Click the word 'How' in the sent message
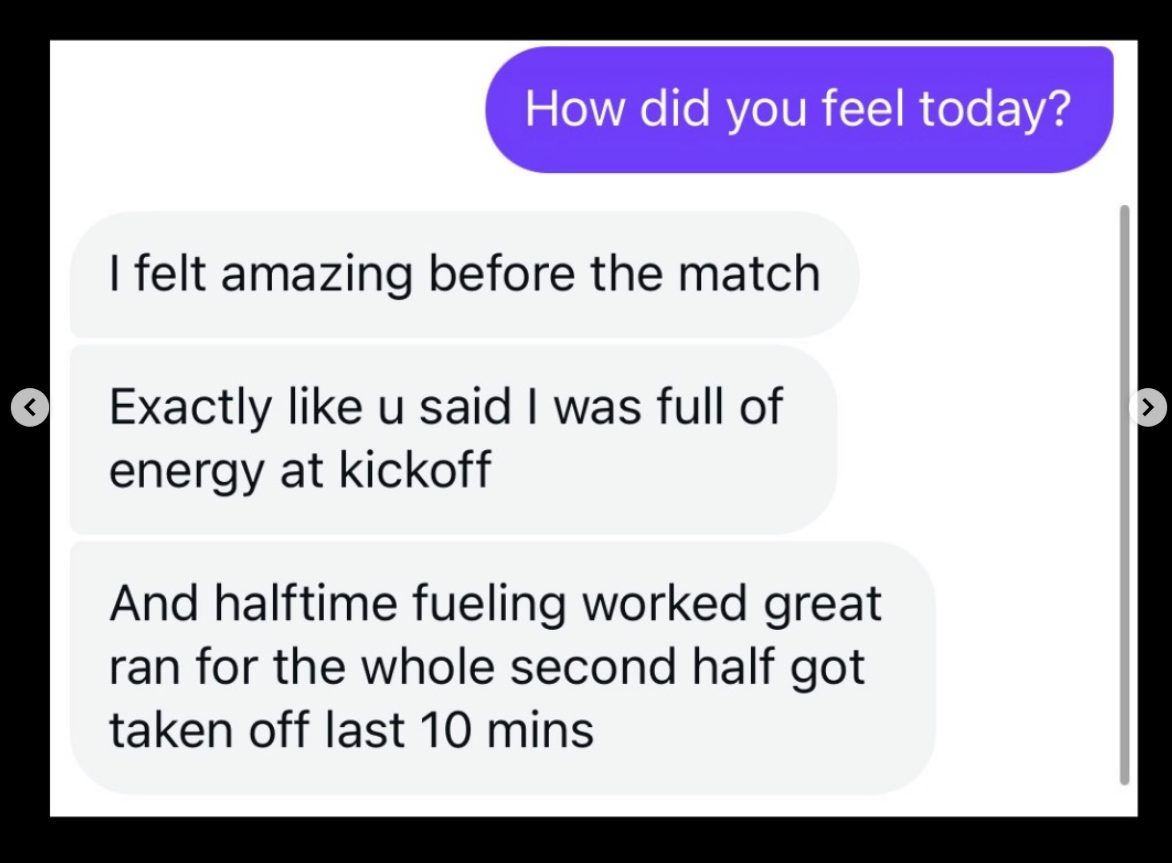This screenshot has height=863, width=1172. (574, 108)
